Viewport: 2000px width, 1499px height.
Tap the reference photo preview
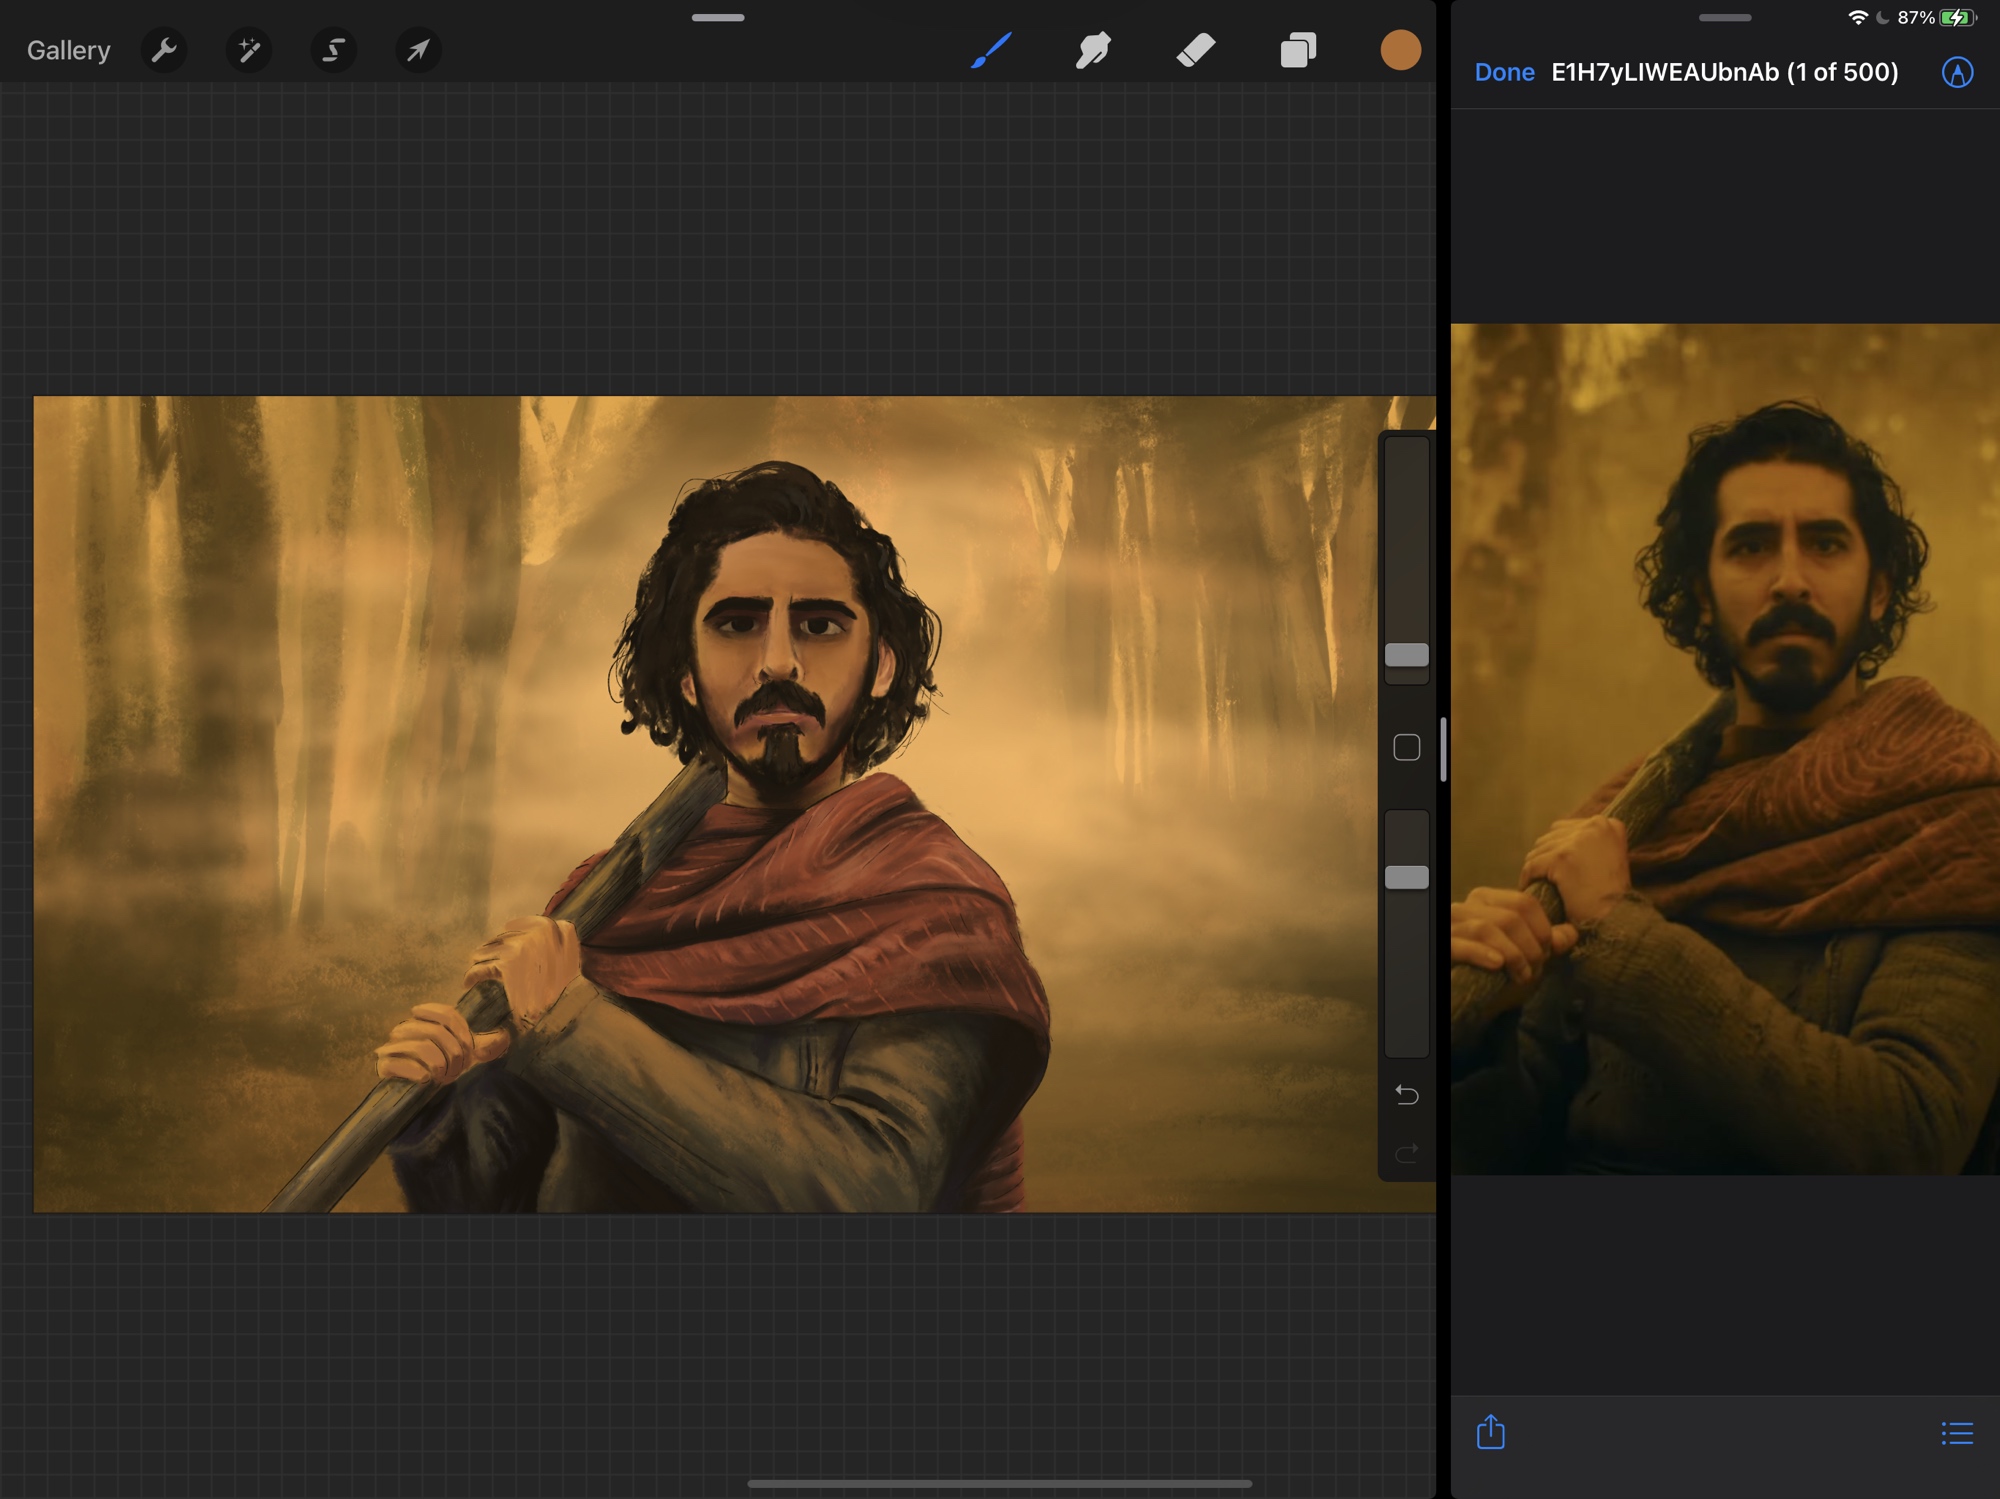(x=1725, y=748)
